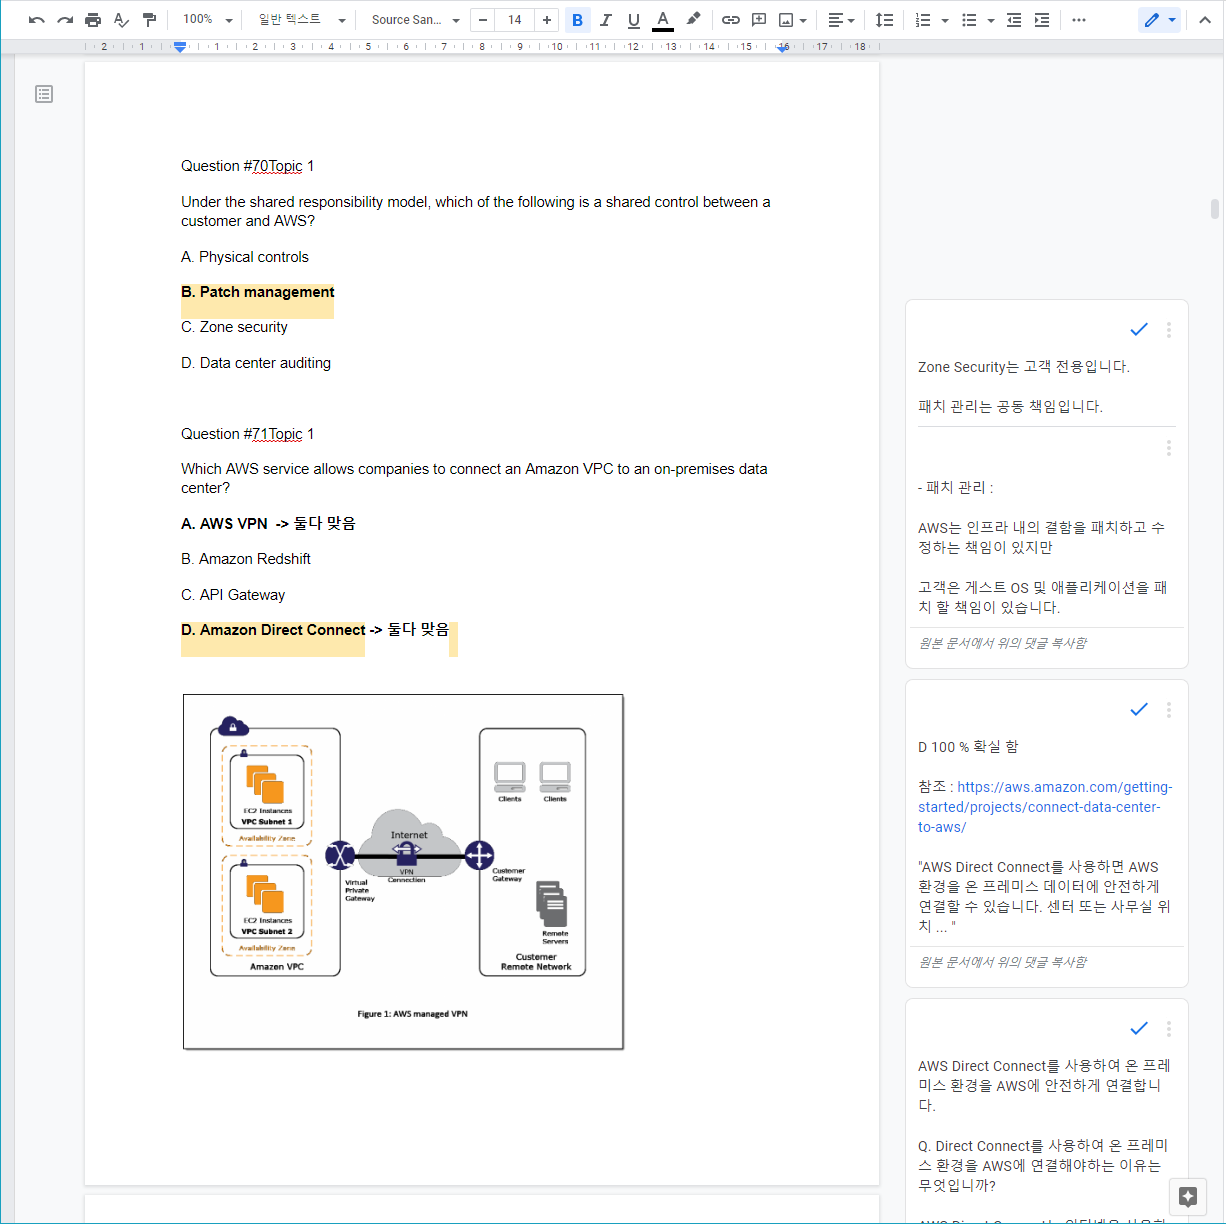Click the ruler right indent marker
Viewport: 1226px width, 1224px height.
pos(783,48)
